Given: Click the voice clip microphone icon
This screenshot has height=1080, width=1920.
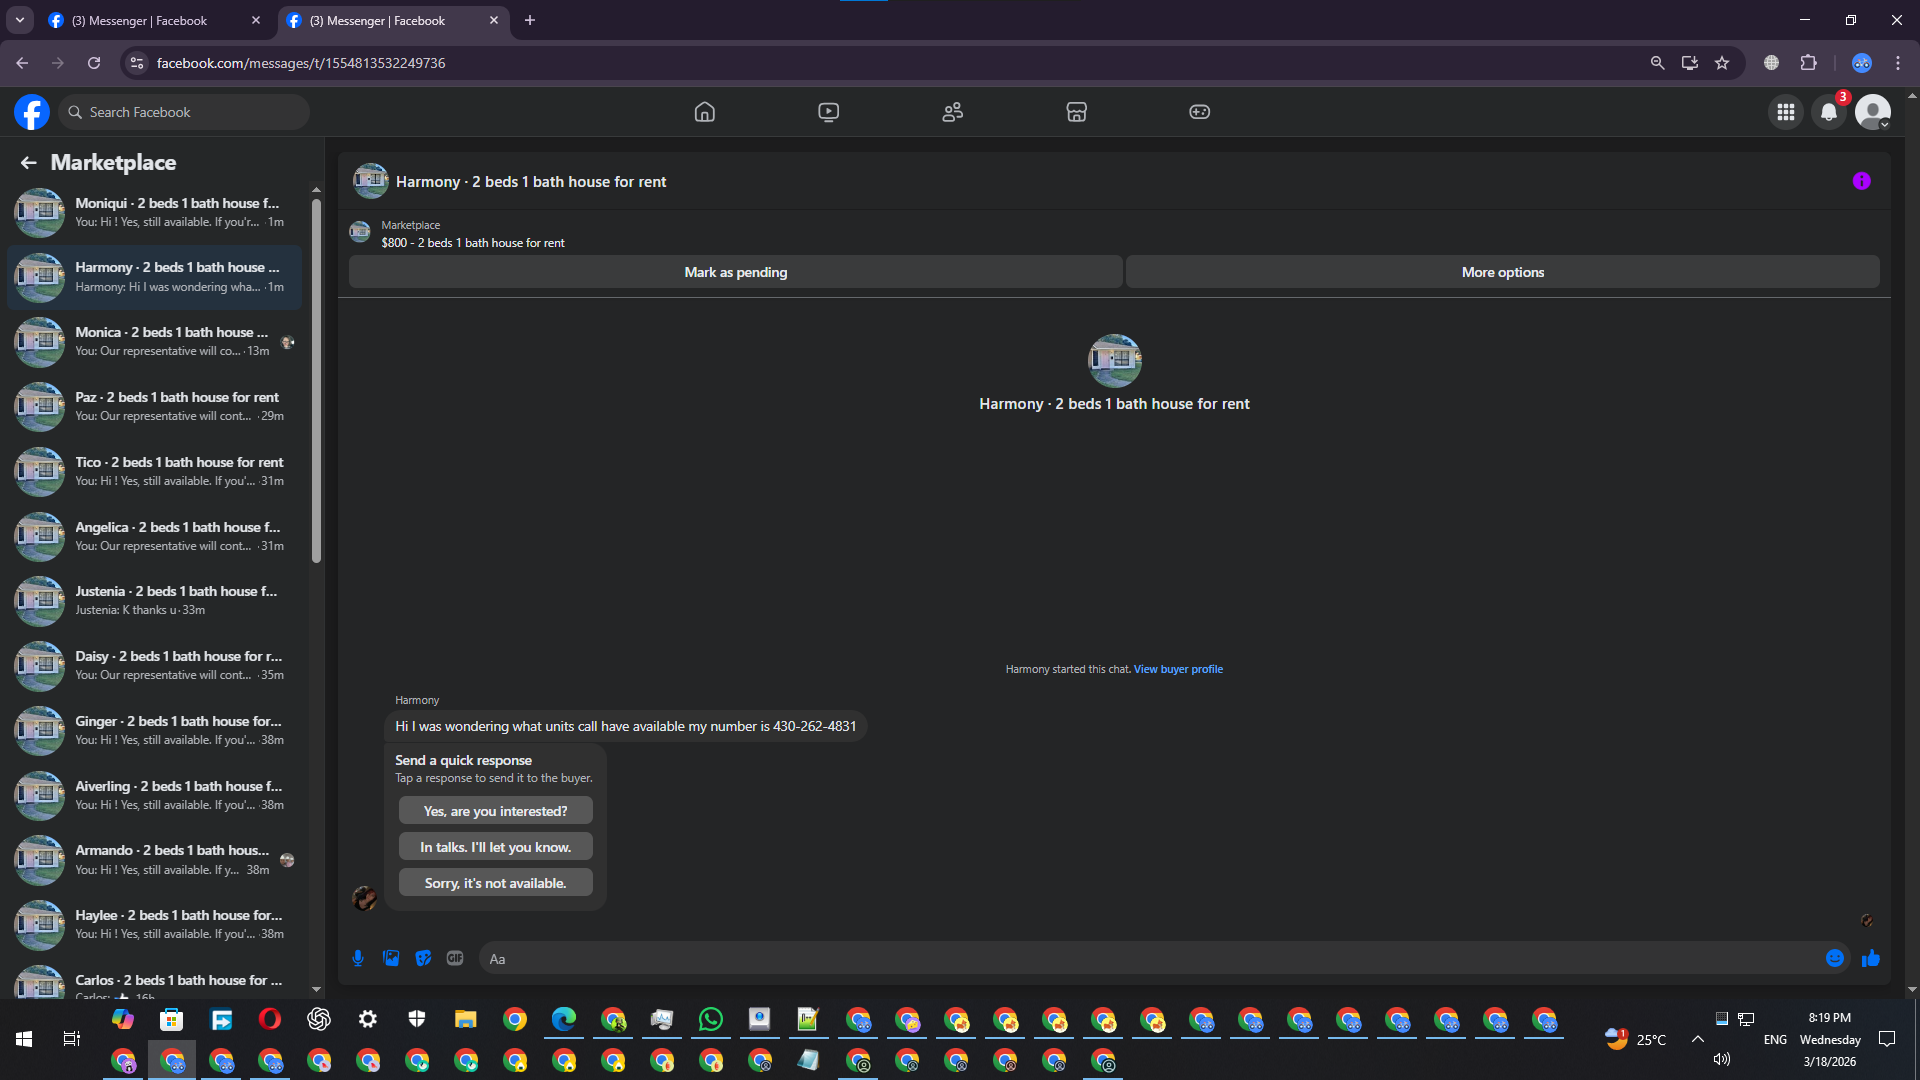Looking at the screenshot, I should coord(358,958).
